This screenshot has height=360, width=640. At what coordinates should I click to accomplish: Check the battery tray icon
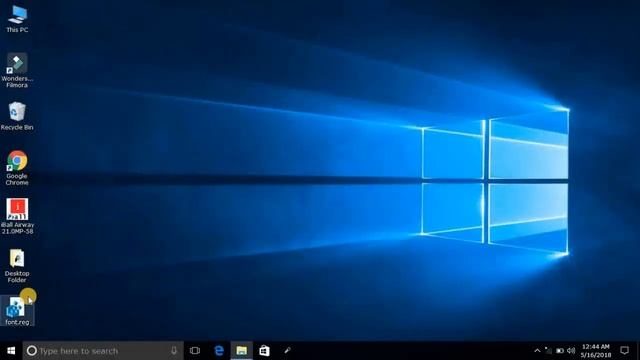coord(560,351)
